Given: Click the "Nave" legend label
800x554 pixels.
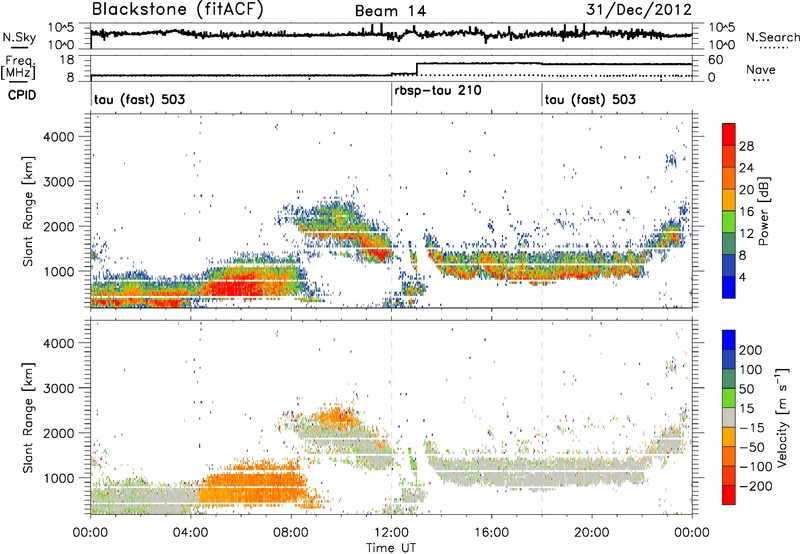Looking at the screenshot, I should pyautogui.click(x=761, y=69).
